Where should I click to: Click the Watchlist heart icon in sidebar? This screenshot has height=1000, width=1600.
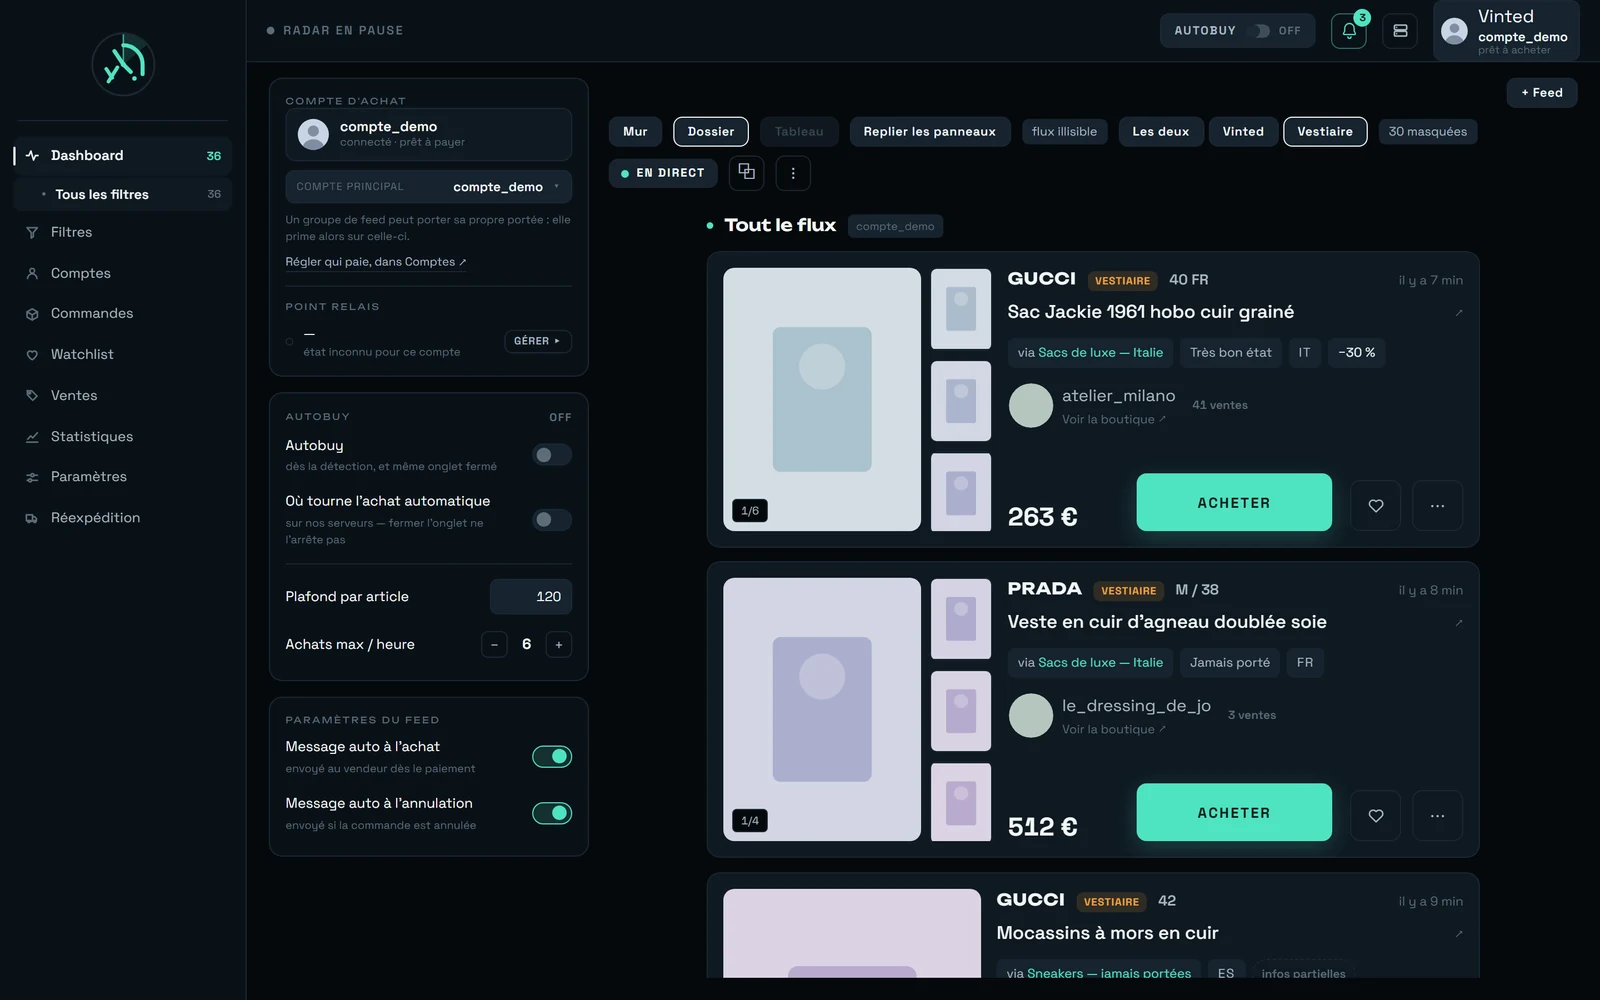point(32,355)
